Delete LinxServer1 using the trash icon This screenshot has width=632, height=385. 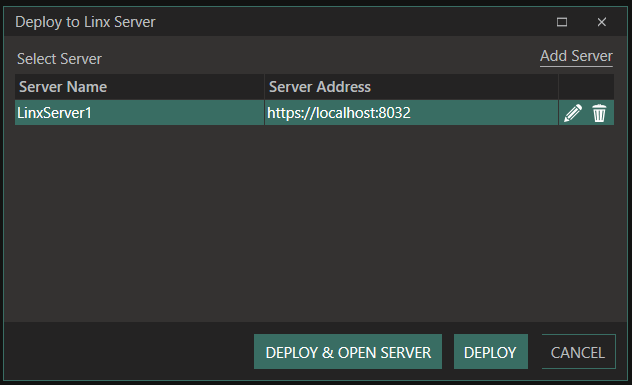[x=599, y=113]
